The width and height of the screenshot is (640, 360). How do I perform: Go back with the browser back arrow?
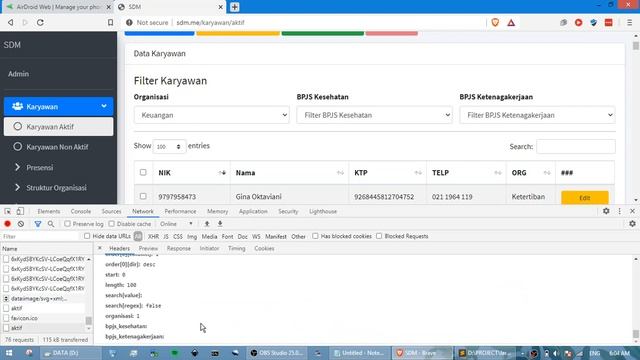pyautogui.click(x=11, y=22)
